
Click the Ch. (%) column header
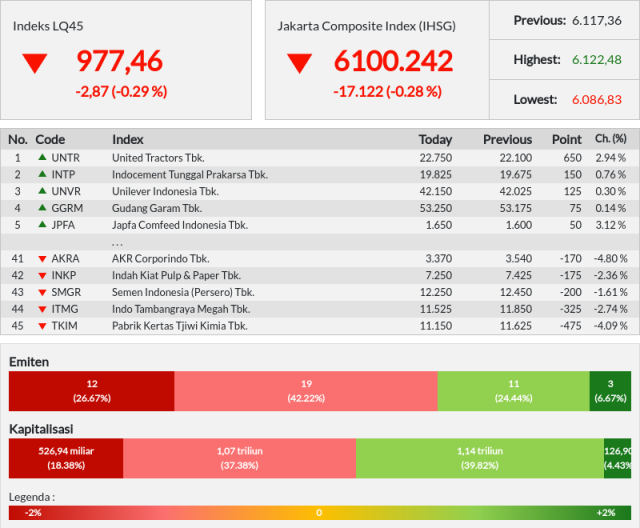[x=611, y=139]
